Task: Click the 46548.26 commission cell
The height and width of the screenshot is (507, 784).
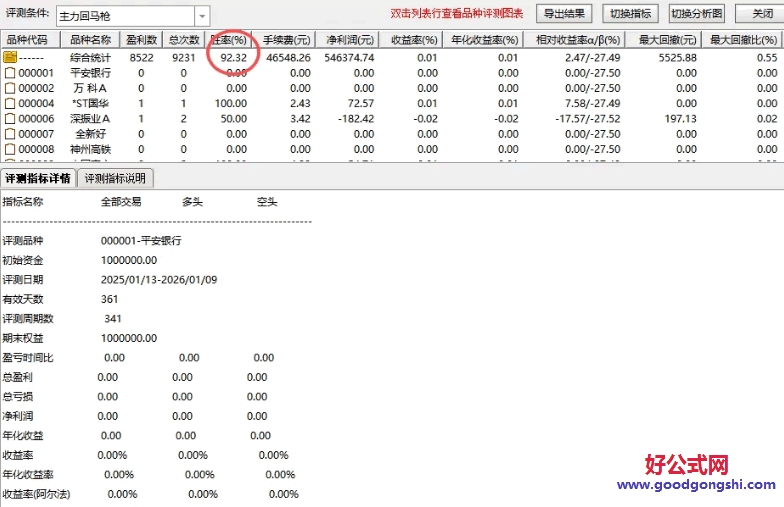Action: click(288, 58)
